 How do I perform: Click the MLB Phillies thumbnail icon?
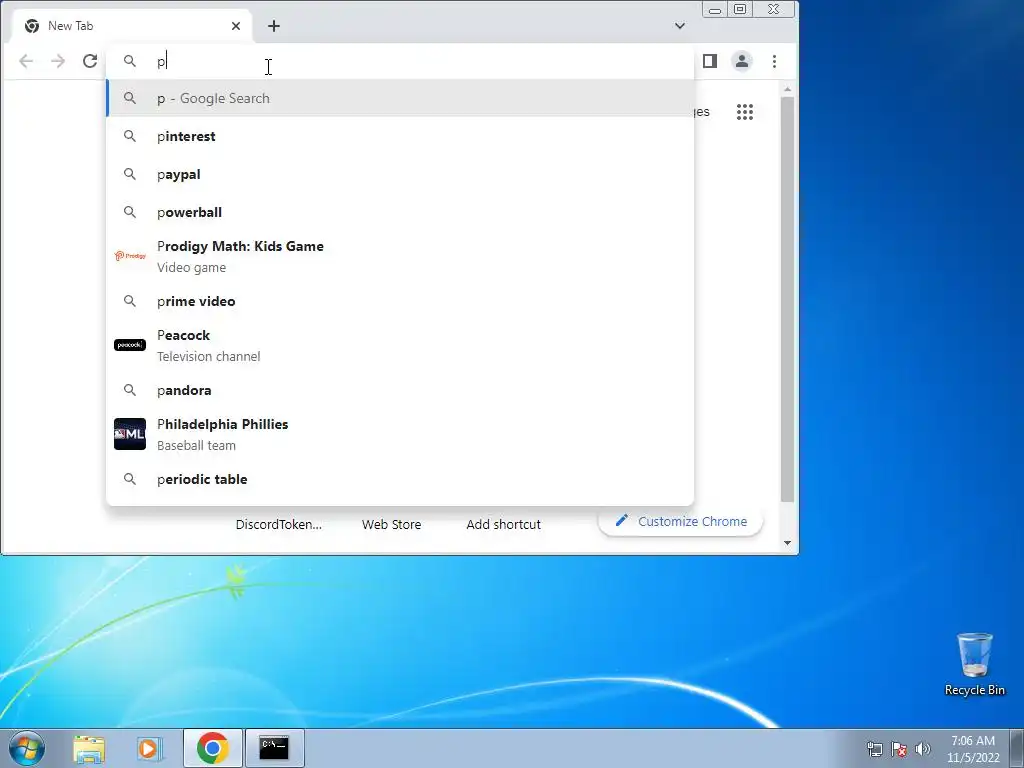coord(130,434)
